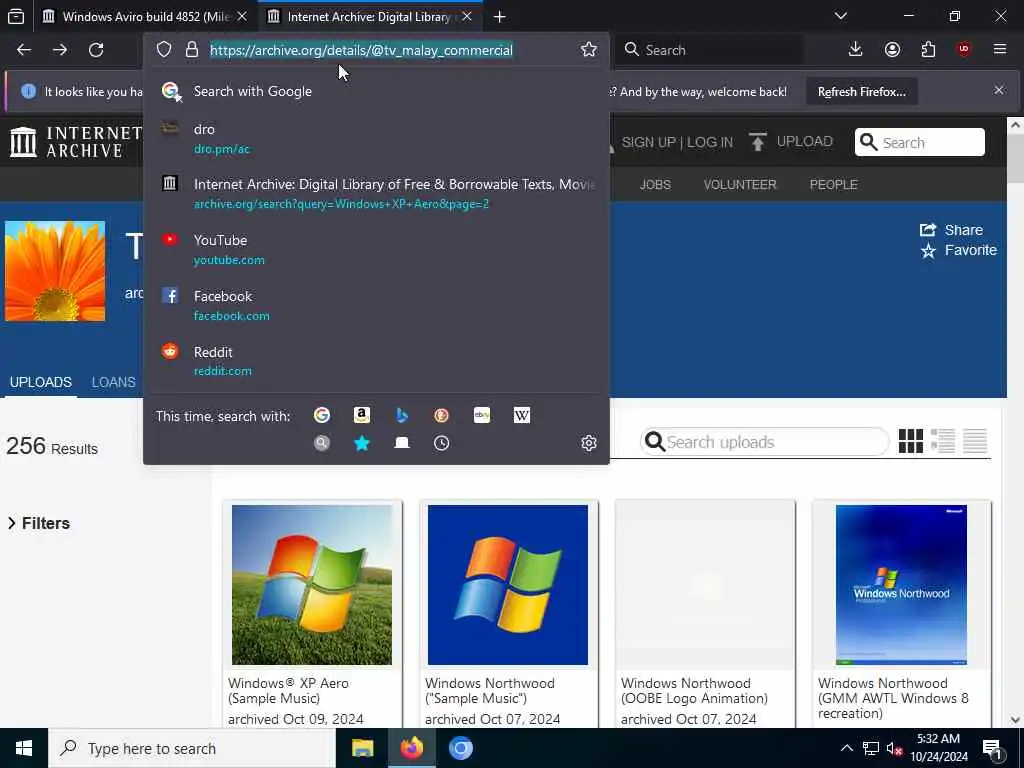Switch uploads to extended list view
Image resolution: width=1024 pixels, height=768 pixels.
(943, 441)
